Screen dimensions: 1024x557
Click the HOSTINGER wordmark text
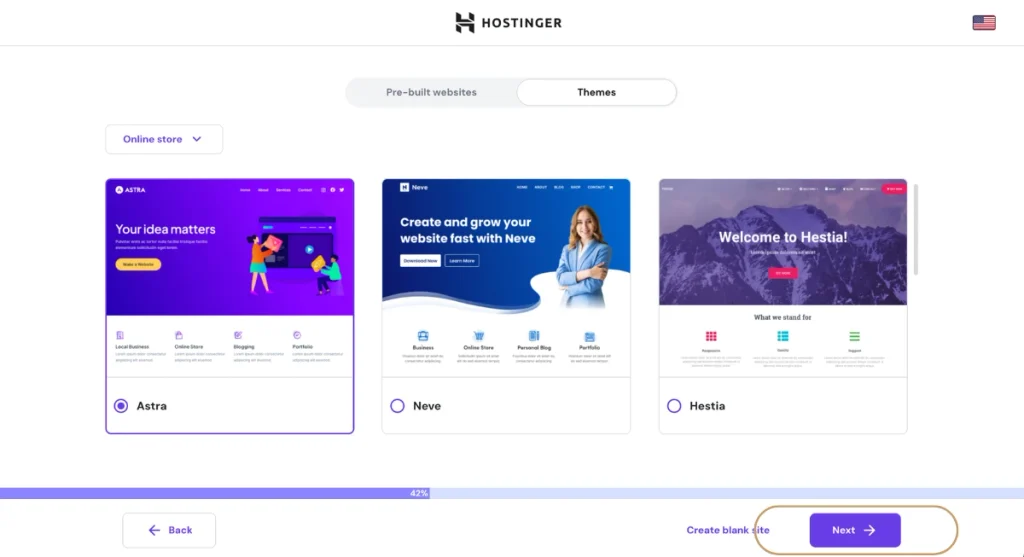coord(522,23)
